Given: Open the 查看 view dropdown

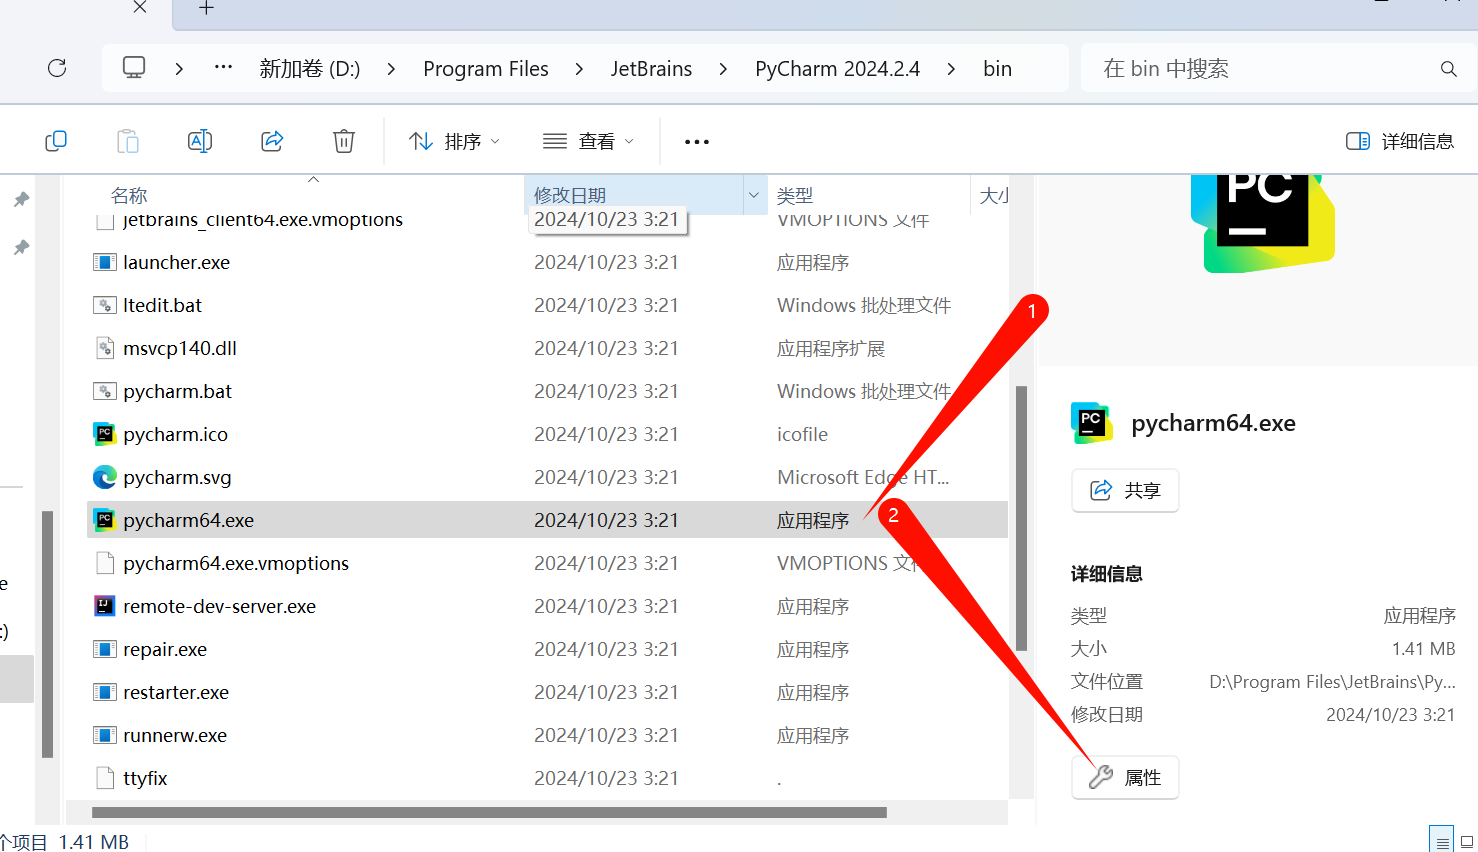Looking at the screenshot, I should click(x=588, y=141).
